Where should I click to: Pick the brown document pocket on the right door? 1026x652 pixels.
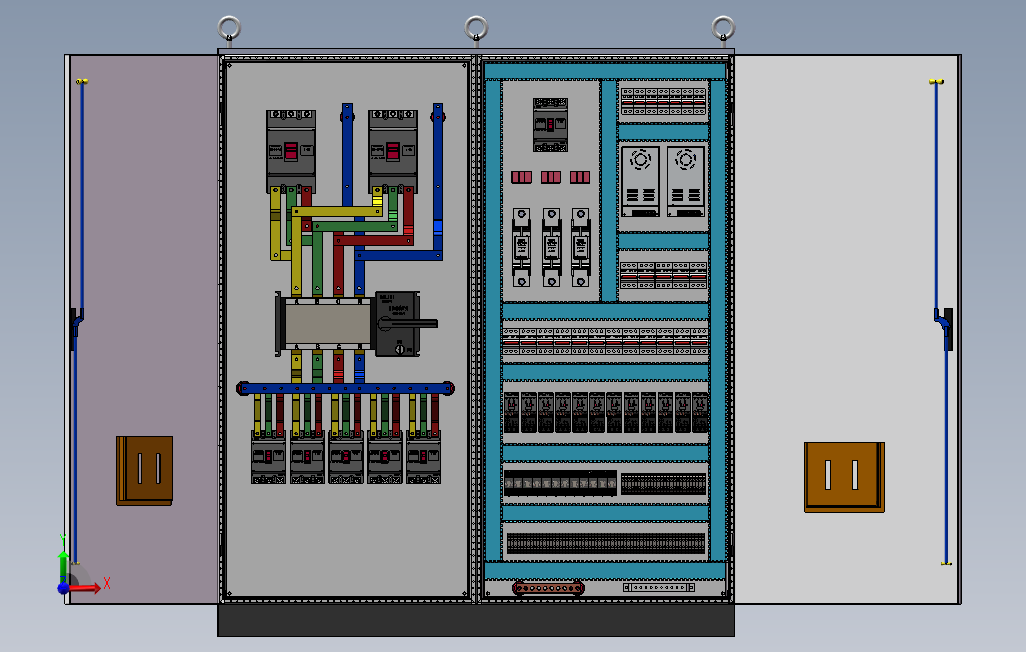pos(844,477)
